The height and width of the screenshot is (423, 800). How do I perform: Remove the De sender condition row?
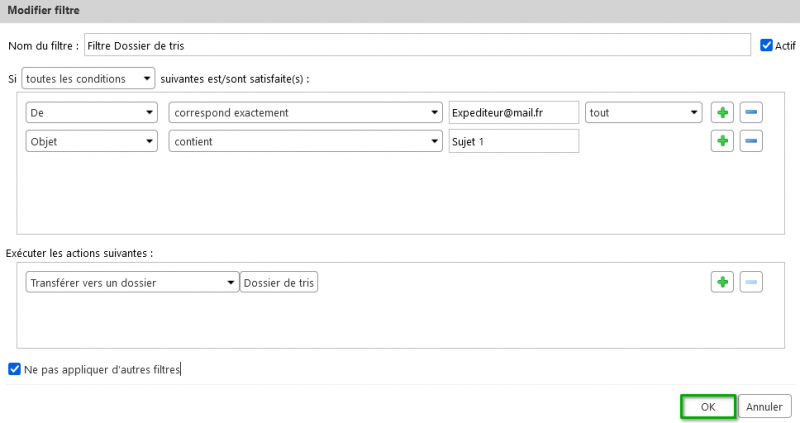[751, 112]
